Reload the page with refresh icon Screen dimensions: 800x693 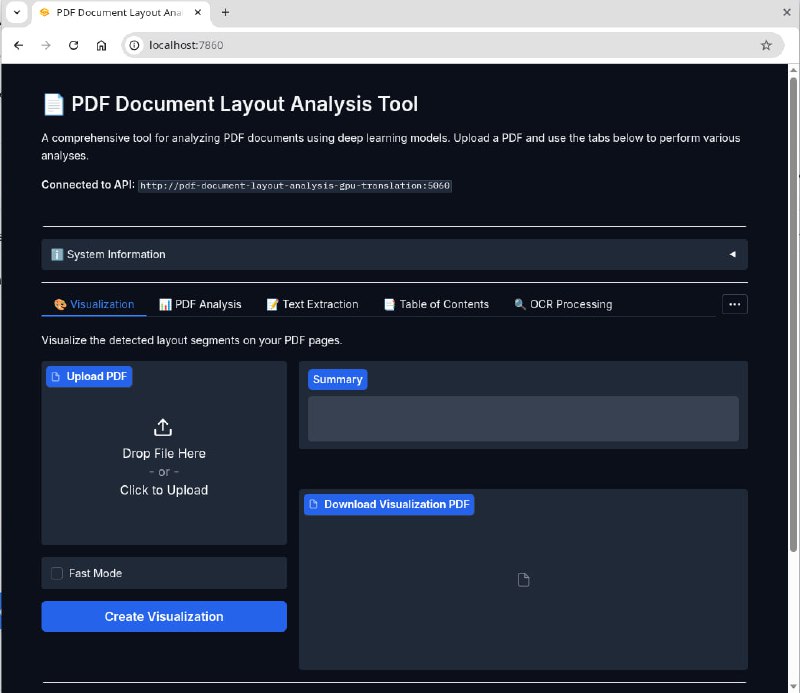[73, 45]
